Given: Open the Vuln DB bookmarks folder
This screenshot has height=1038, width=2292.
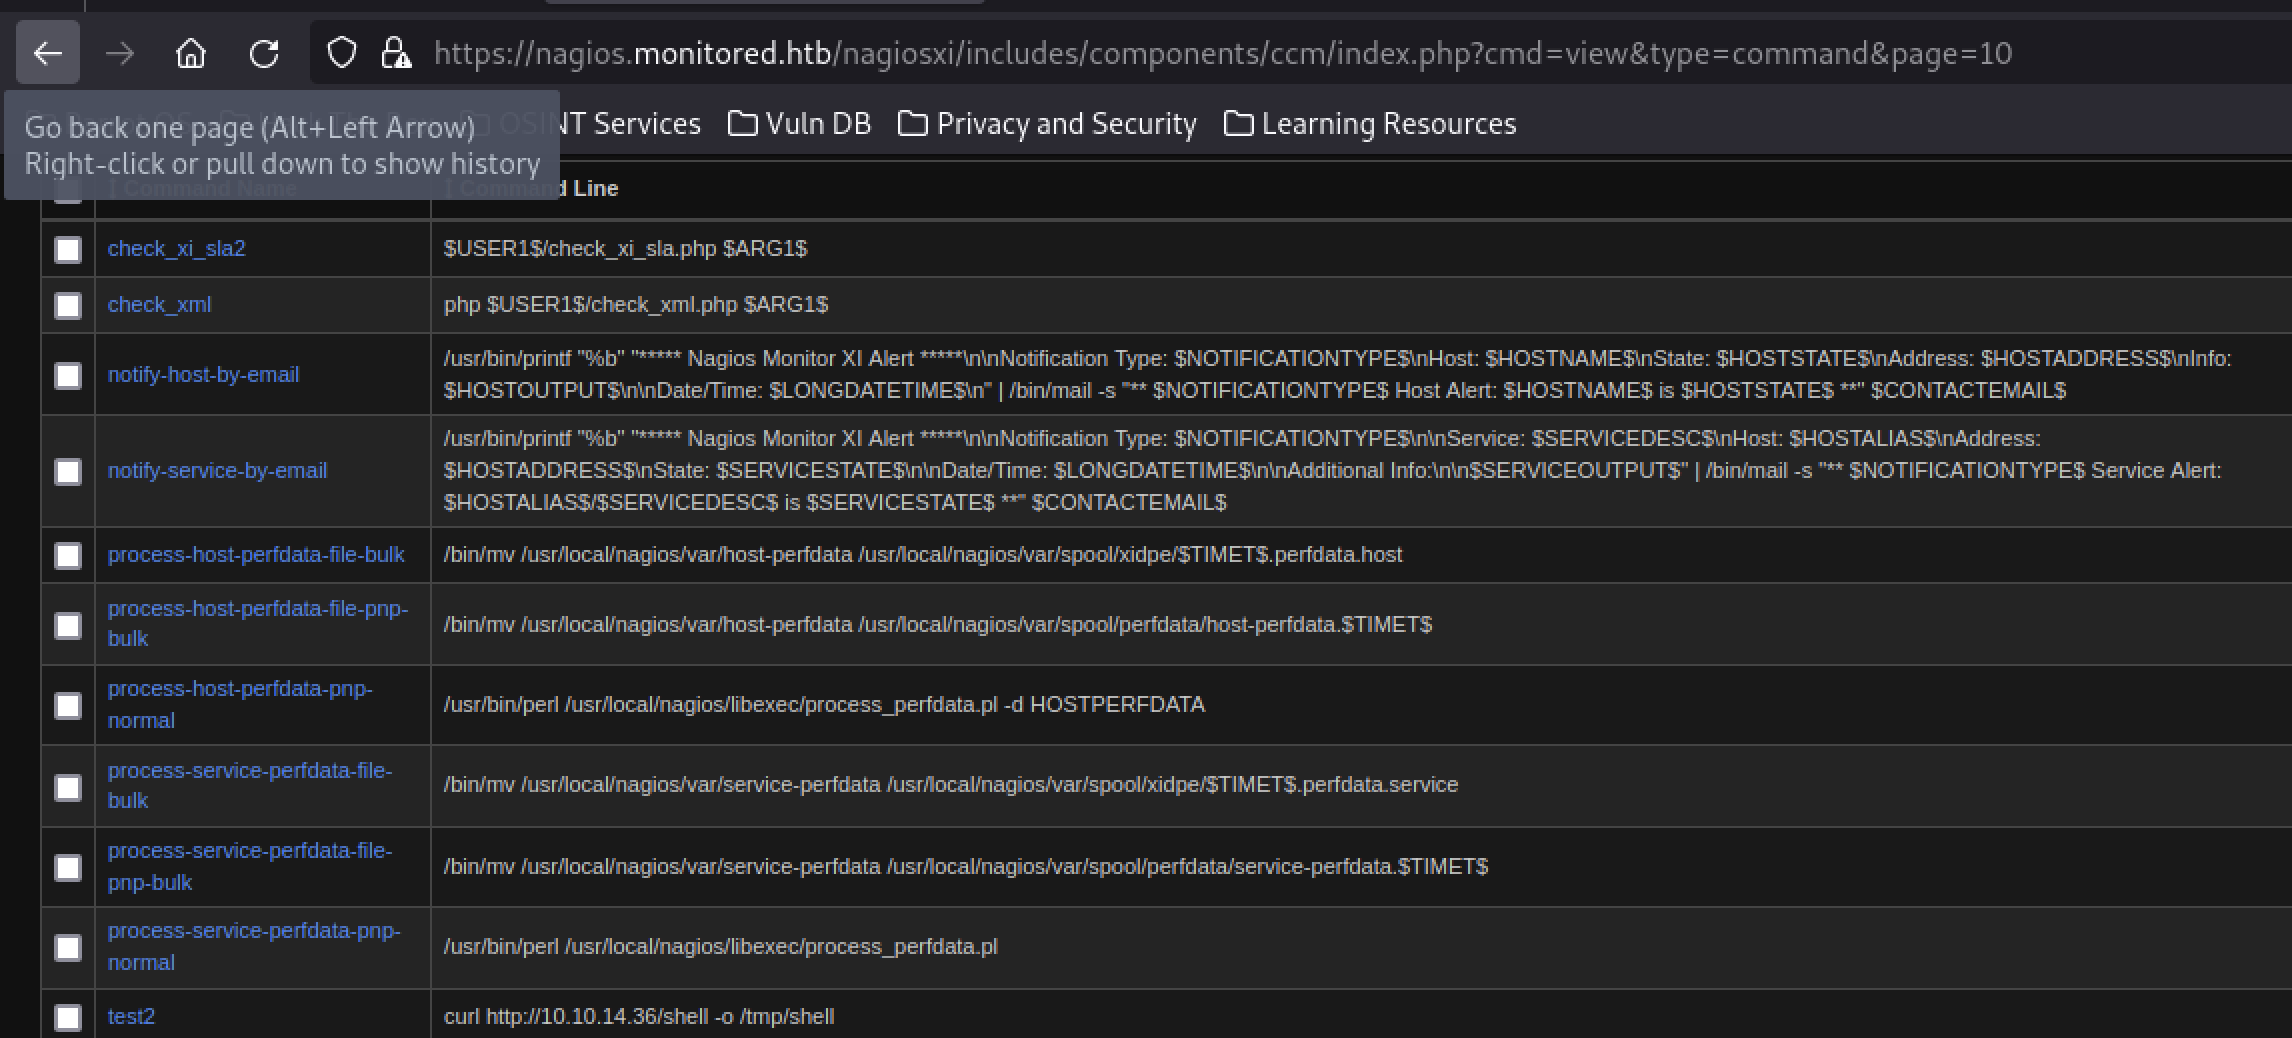Looking at the screenshot, I should pos(800,124).
